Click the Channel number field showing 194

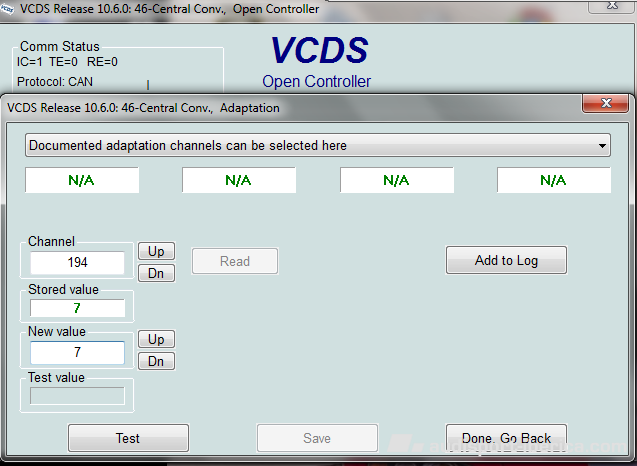pyautogui.click(x=77, y=262)
